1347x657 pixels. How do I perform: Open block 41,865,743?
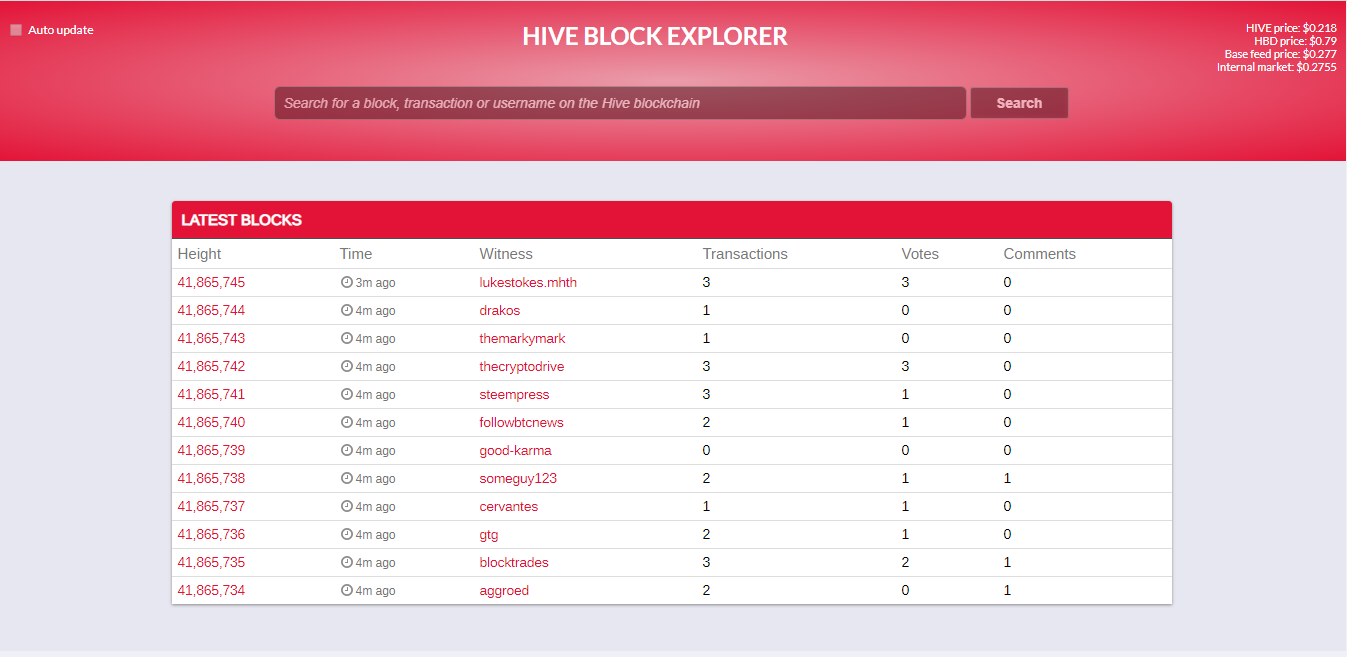coord(211,338)
